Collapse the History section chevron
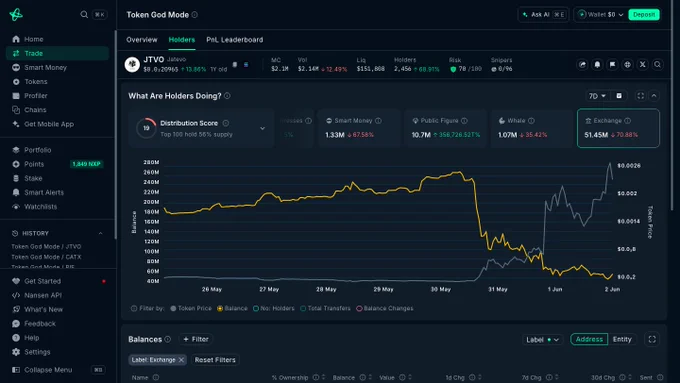 (x=101, y=233)
